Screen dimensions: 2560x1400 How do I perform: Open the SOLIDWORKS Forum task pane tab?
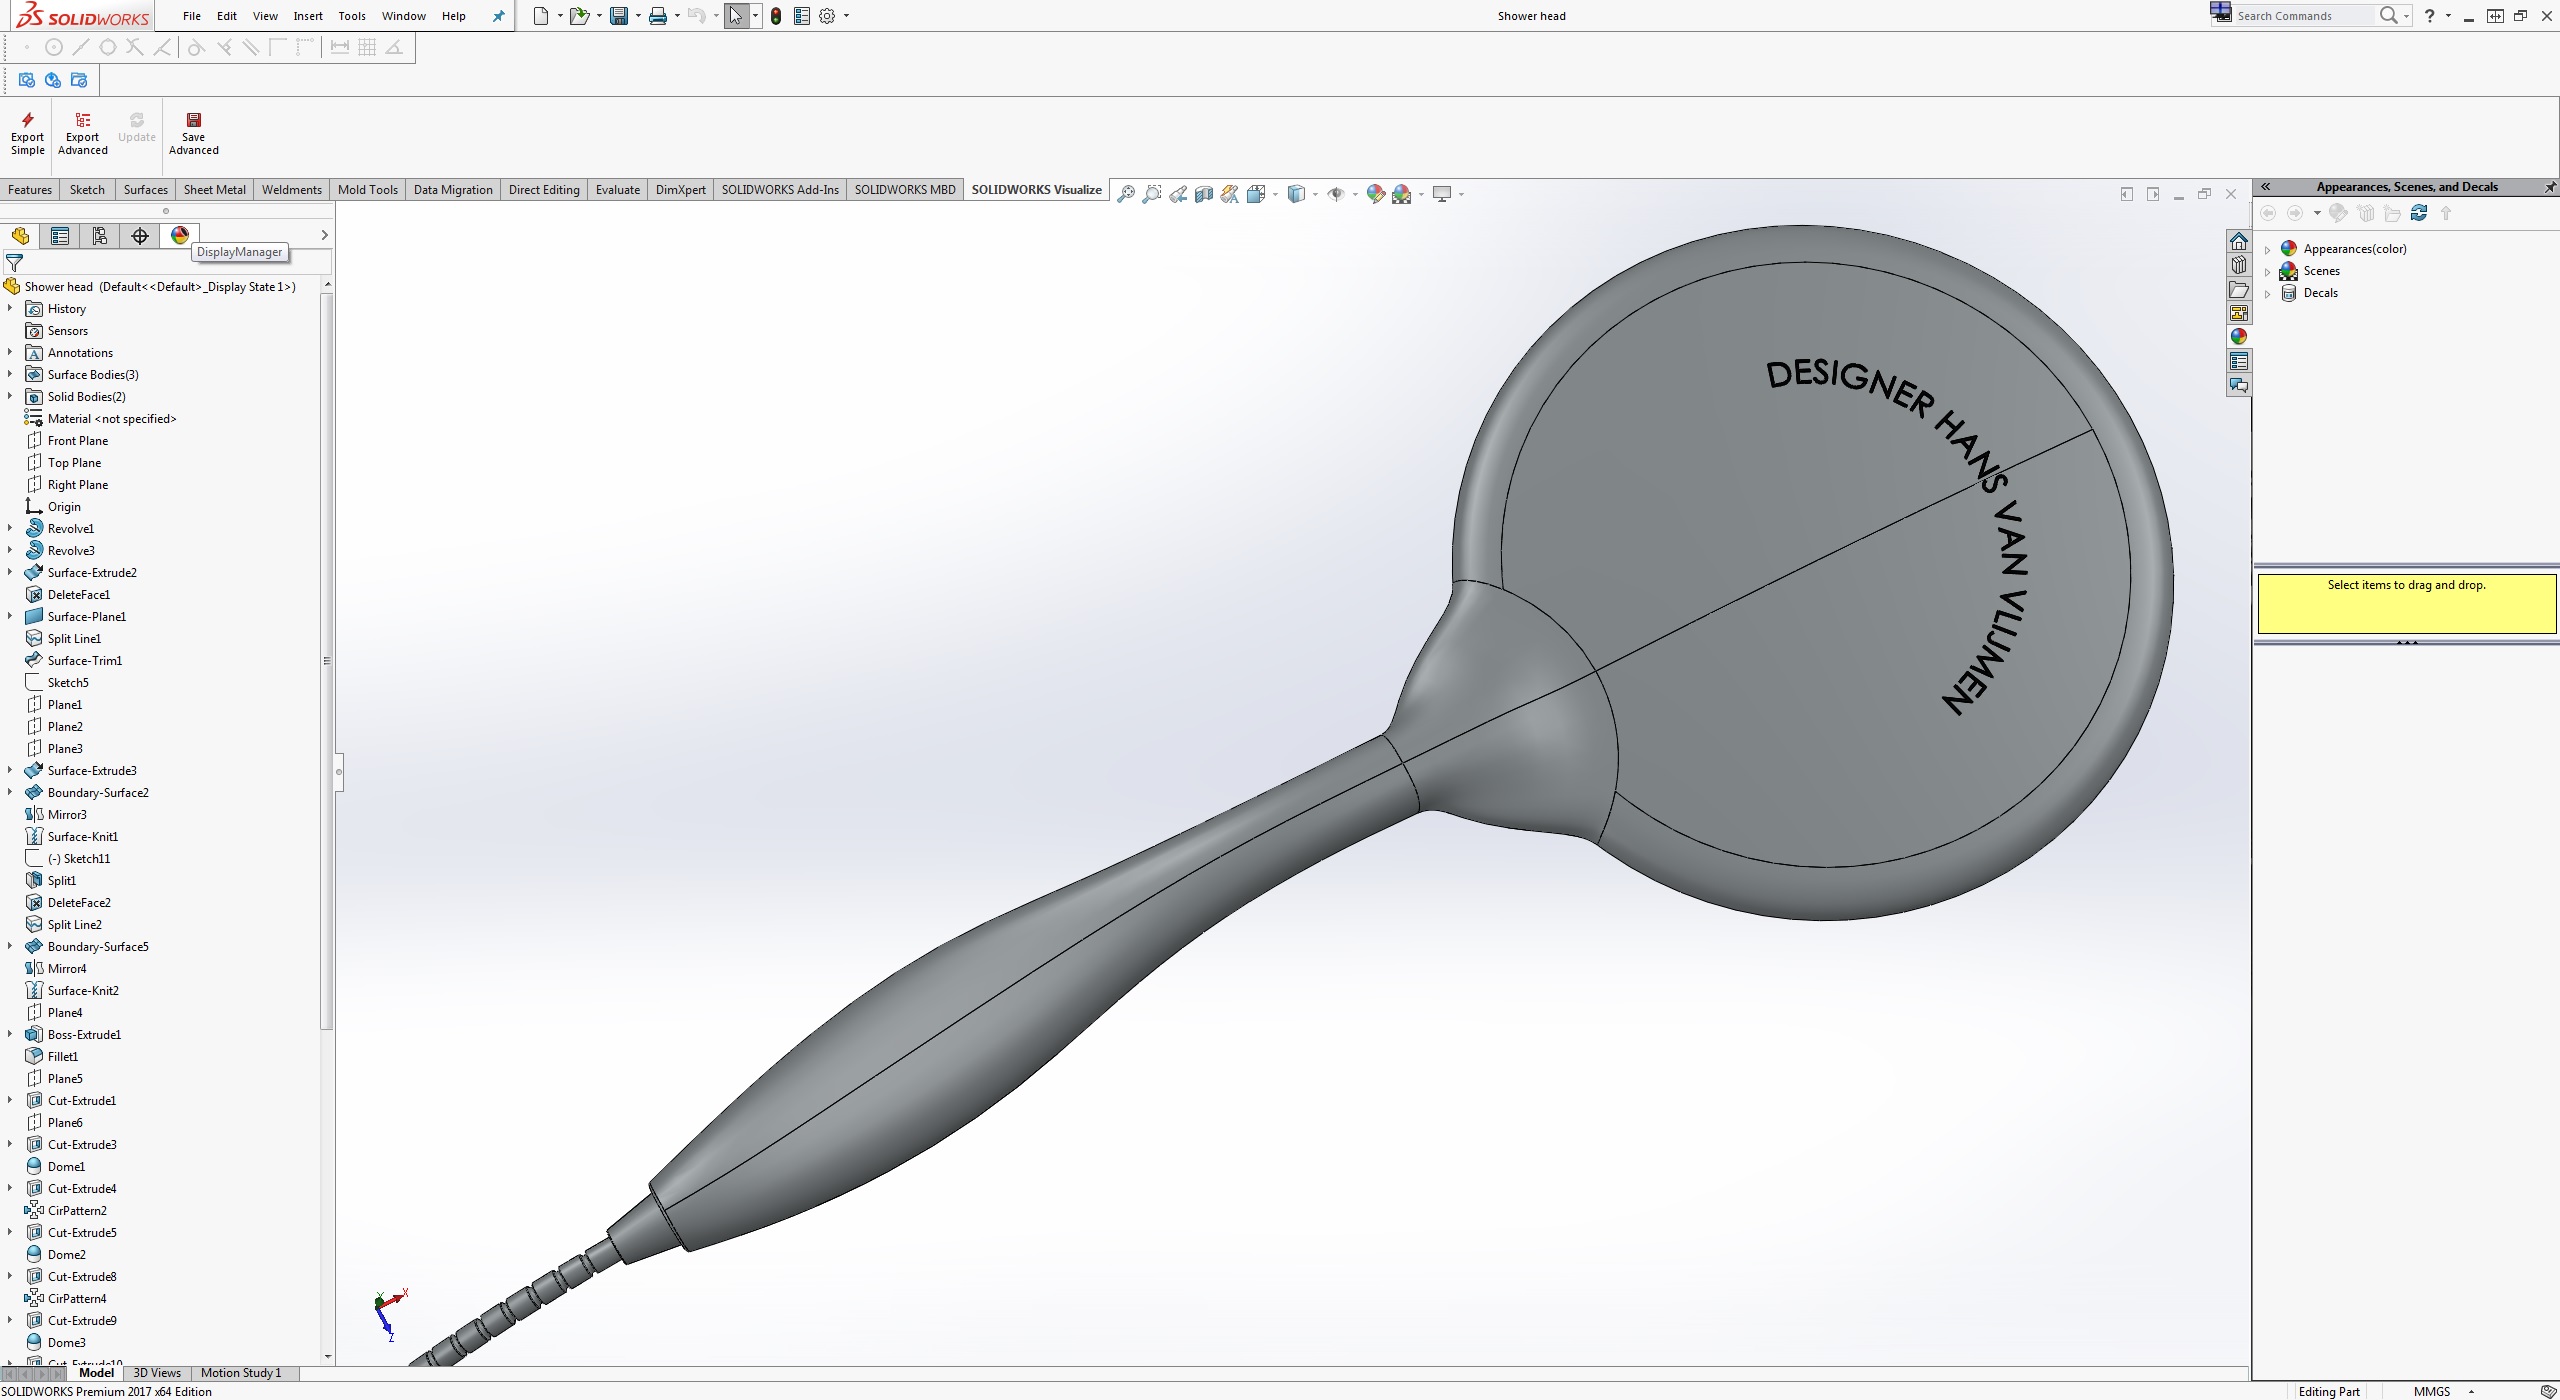(x=2238, y=386)
